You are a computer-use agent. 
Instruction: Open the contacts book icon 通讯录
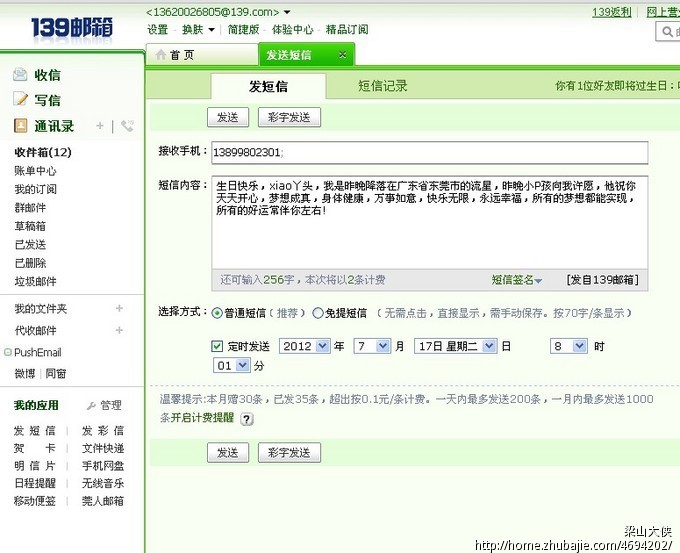point(20,126)
